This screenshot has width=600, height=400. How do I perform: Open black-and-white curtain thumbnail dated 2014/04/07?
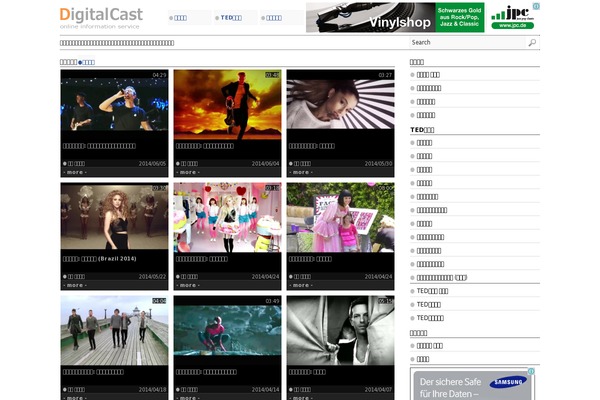341,330
